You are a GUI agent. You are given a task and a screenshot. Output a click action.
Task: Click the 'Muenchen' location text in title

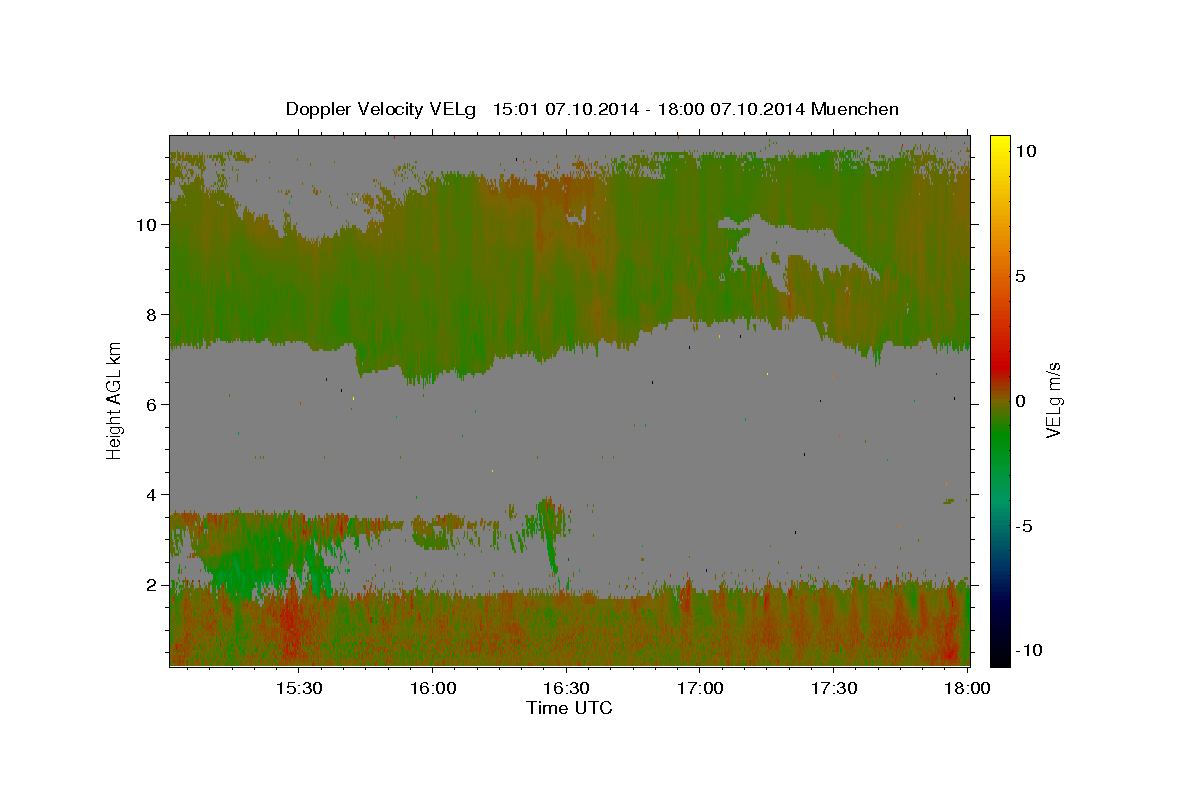pyautogui.click(x=855, y=109)
